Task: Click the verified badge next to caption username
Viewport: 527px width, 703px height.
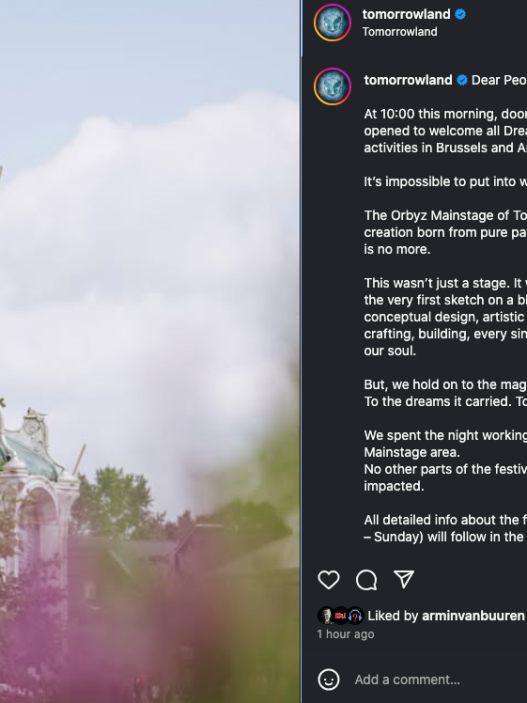Action: pos(462,80)
